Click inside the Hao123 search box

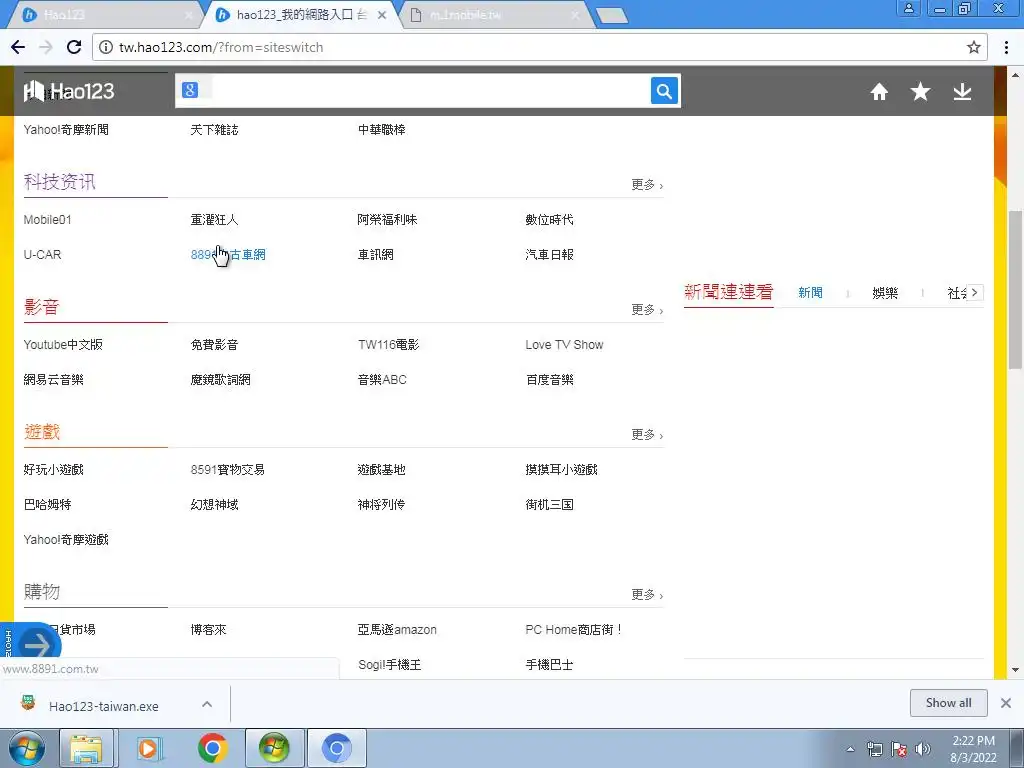point(428,91)
